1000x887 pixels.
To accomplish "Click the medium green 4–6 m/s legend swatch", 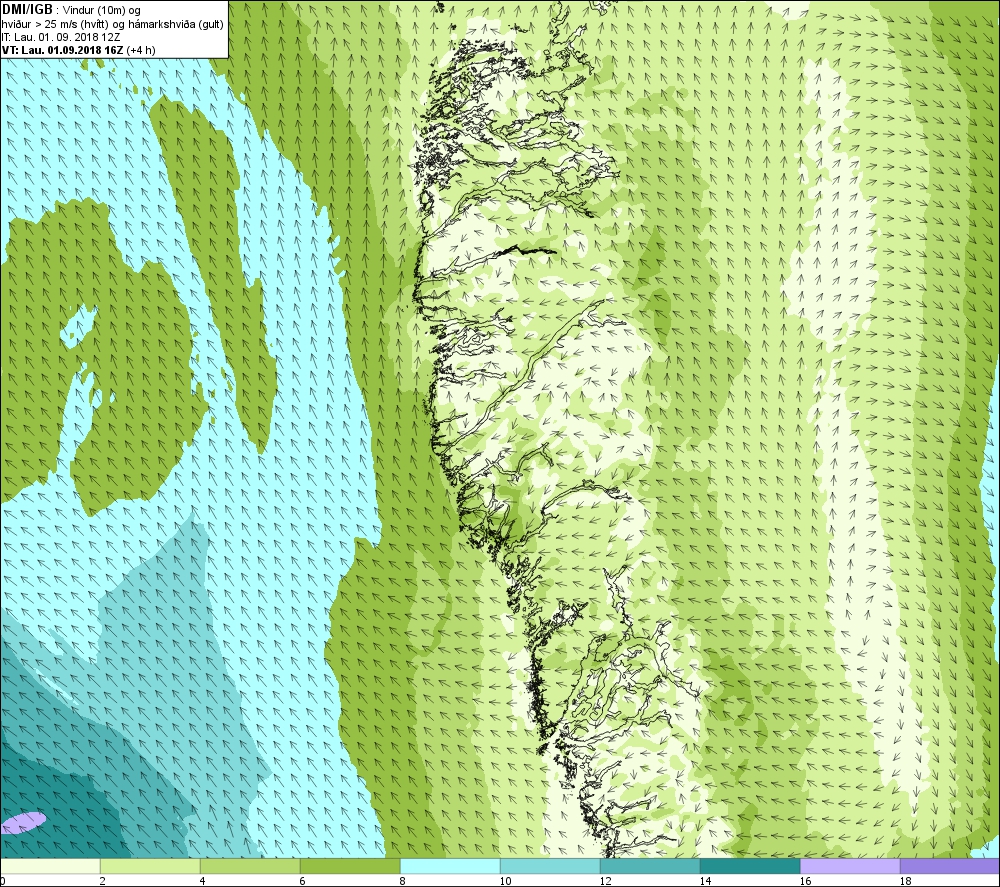I will (250, 866).
